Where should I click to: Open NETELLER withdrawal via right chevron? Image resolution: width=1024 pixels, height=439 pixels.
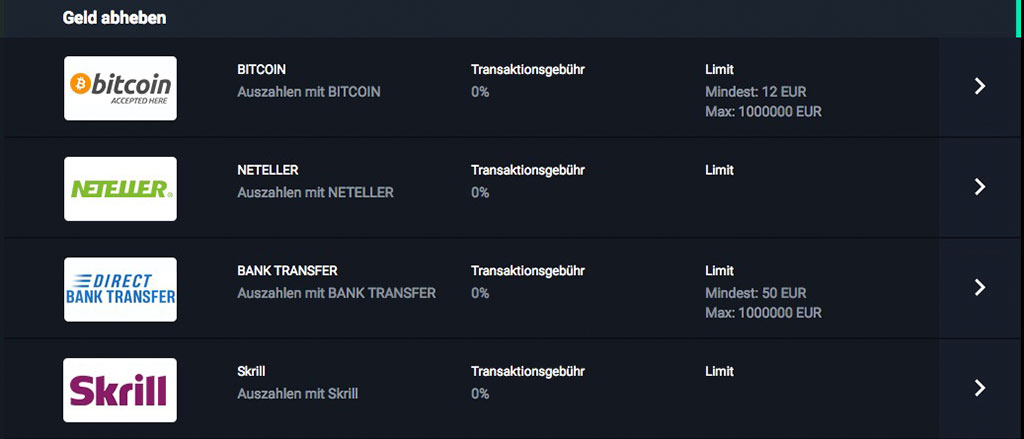(x=980, y=187)
